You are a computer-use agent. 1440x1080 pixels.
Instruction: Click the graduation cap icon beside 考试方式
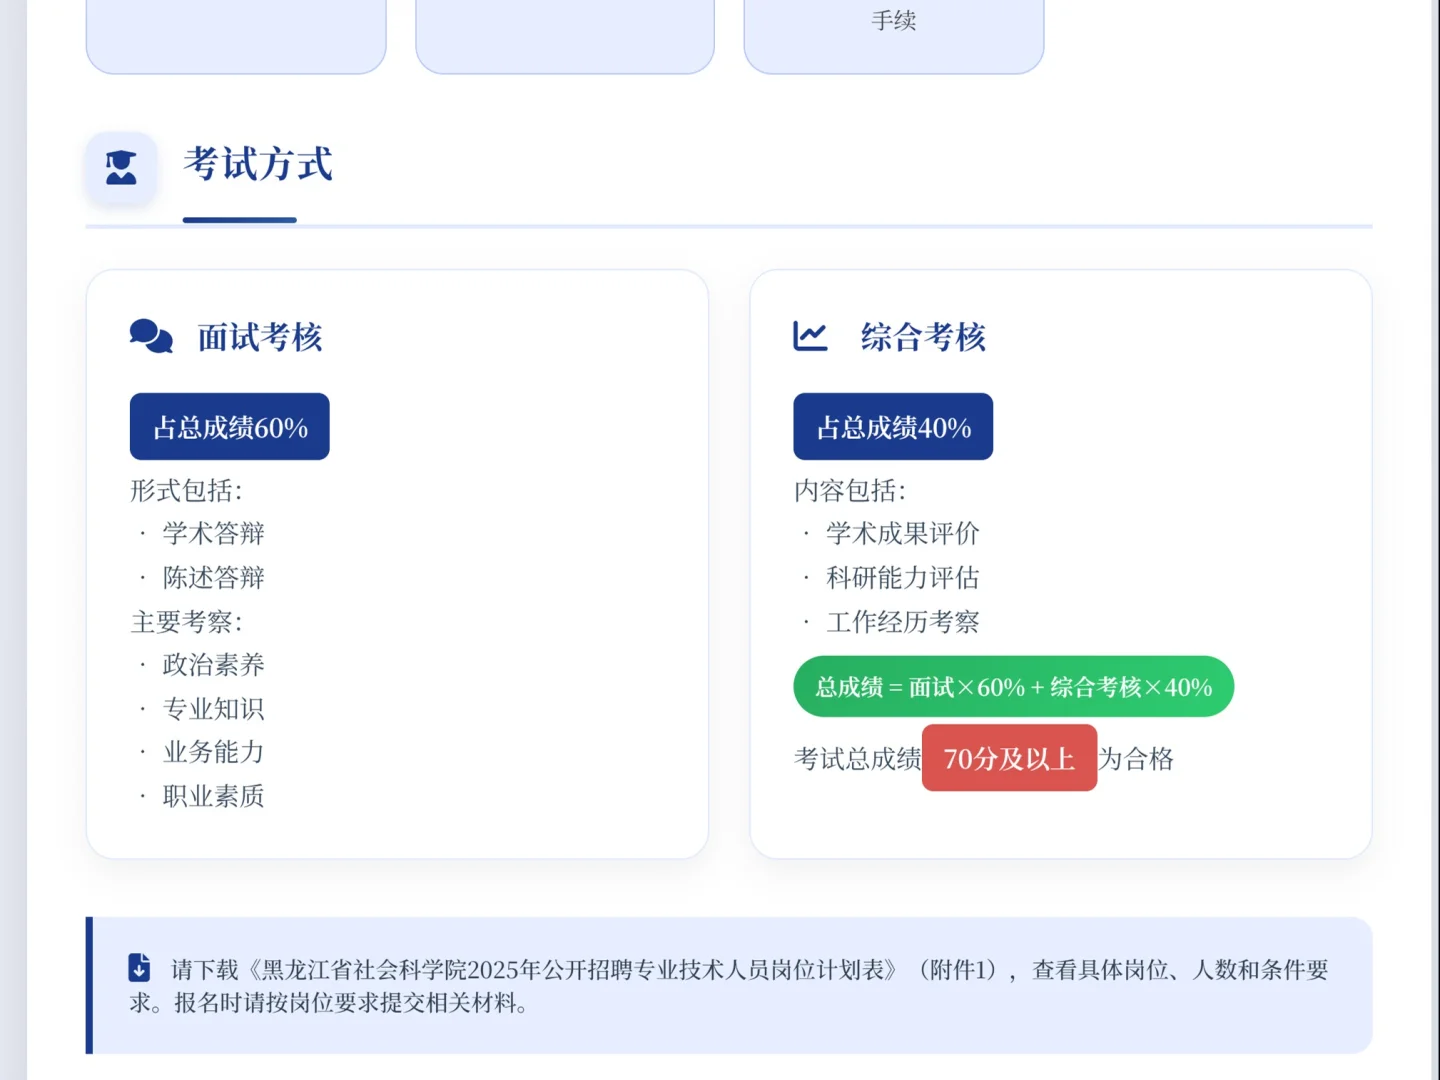click(120, 168)
